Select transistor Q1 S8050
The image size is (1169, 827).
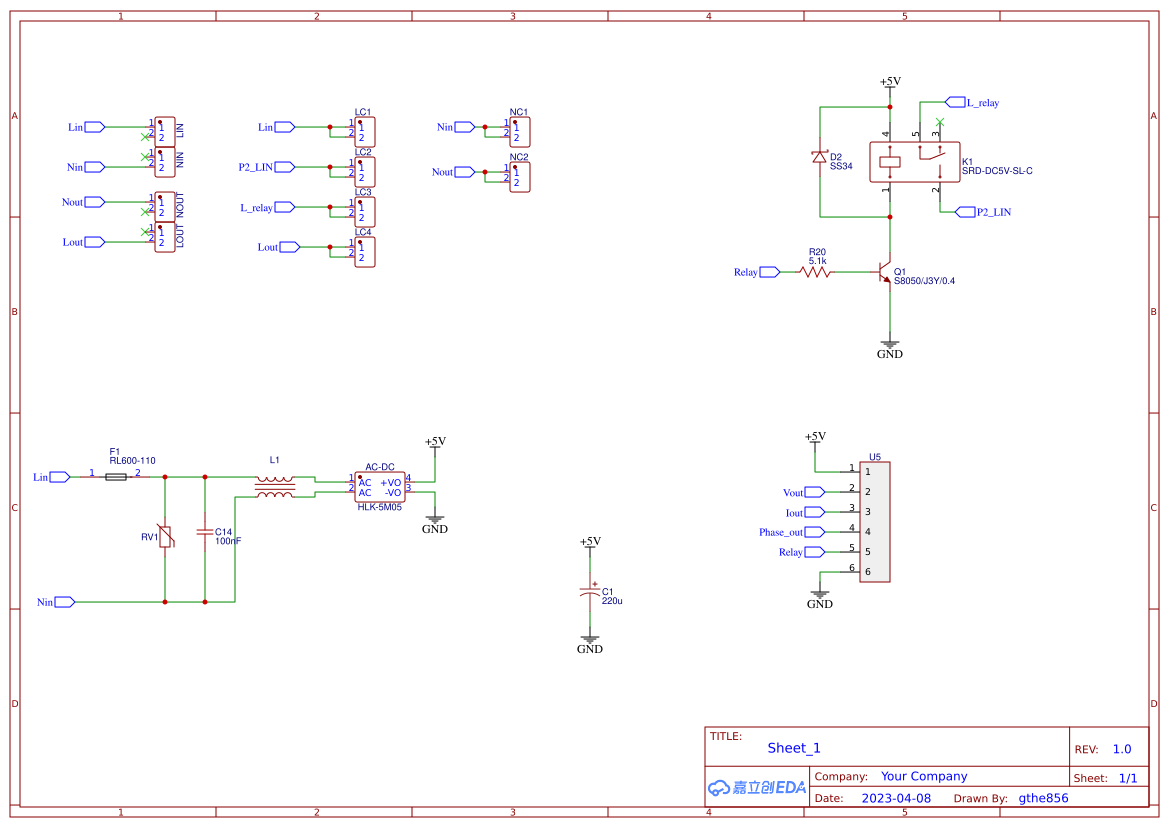click(x=885, y=273)
